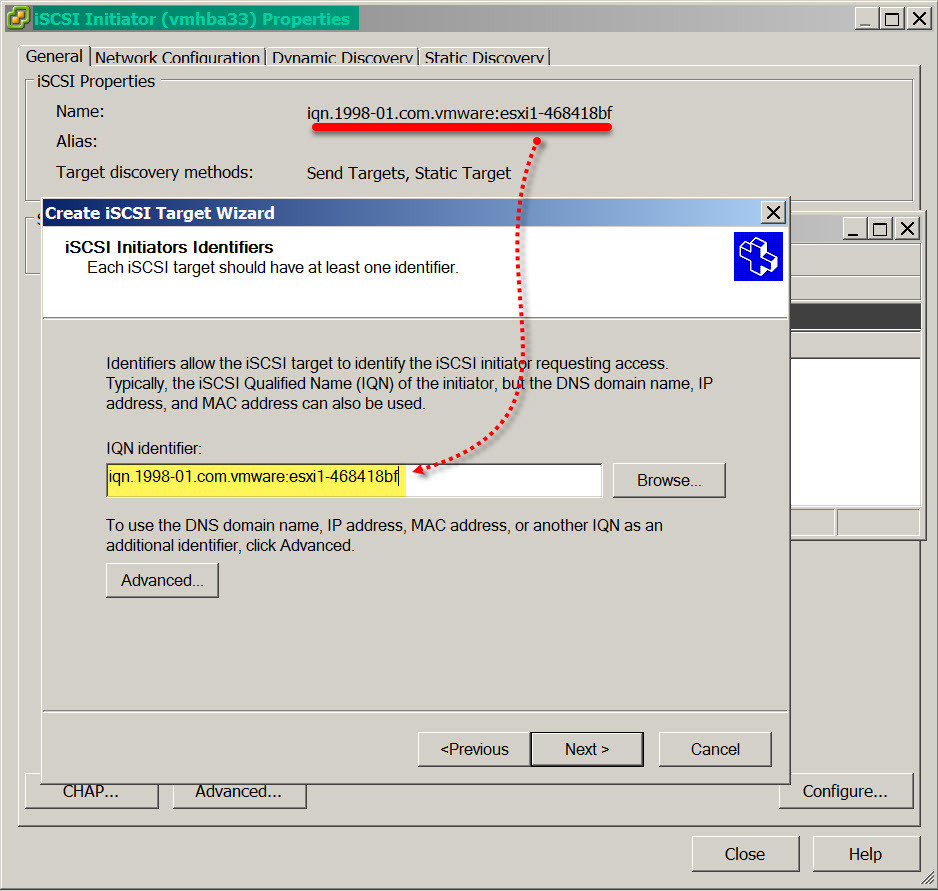Click the 'iSCSI Initiators Identifiers' heading
Image resolution: width=938 pixels, height=891 pixels.
tap(169, 247)
